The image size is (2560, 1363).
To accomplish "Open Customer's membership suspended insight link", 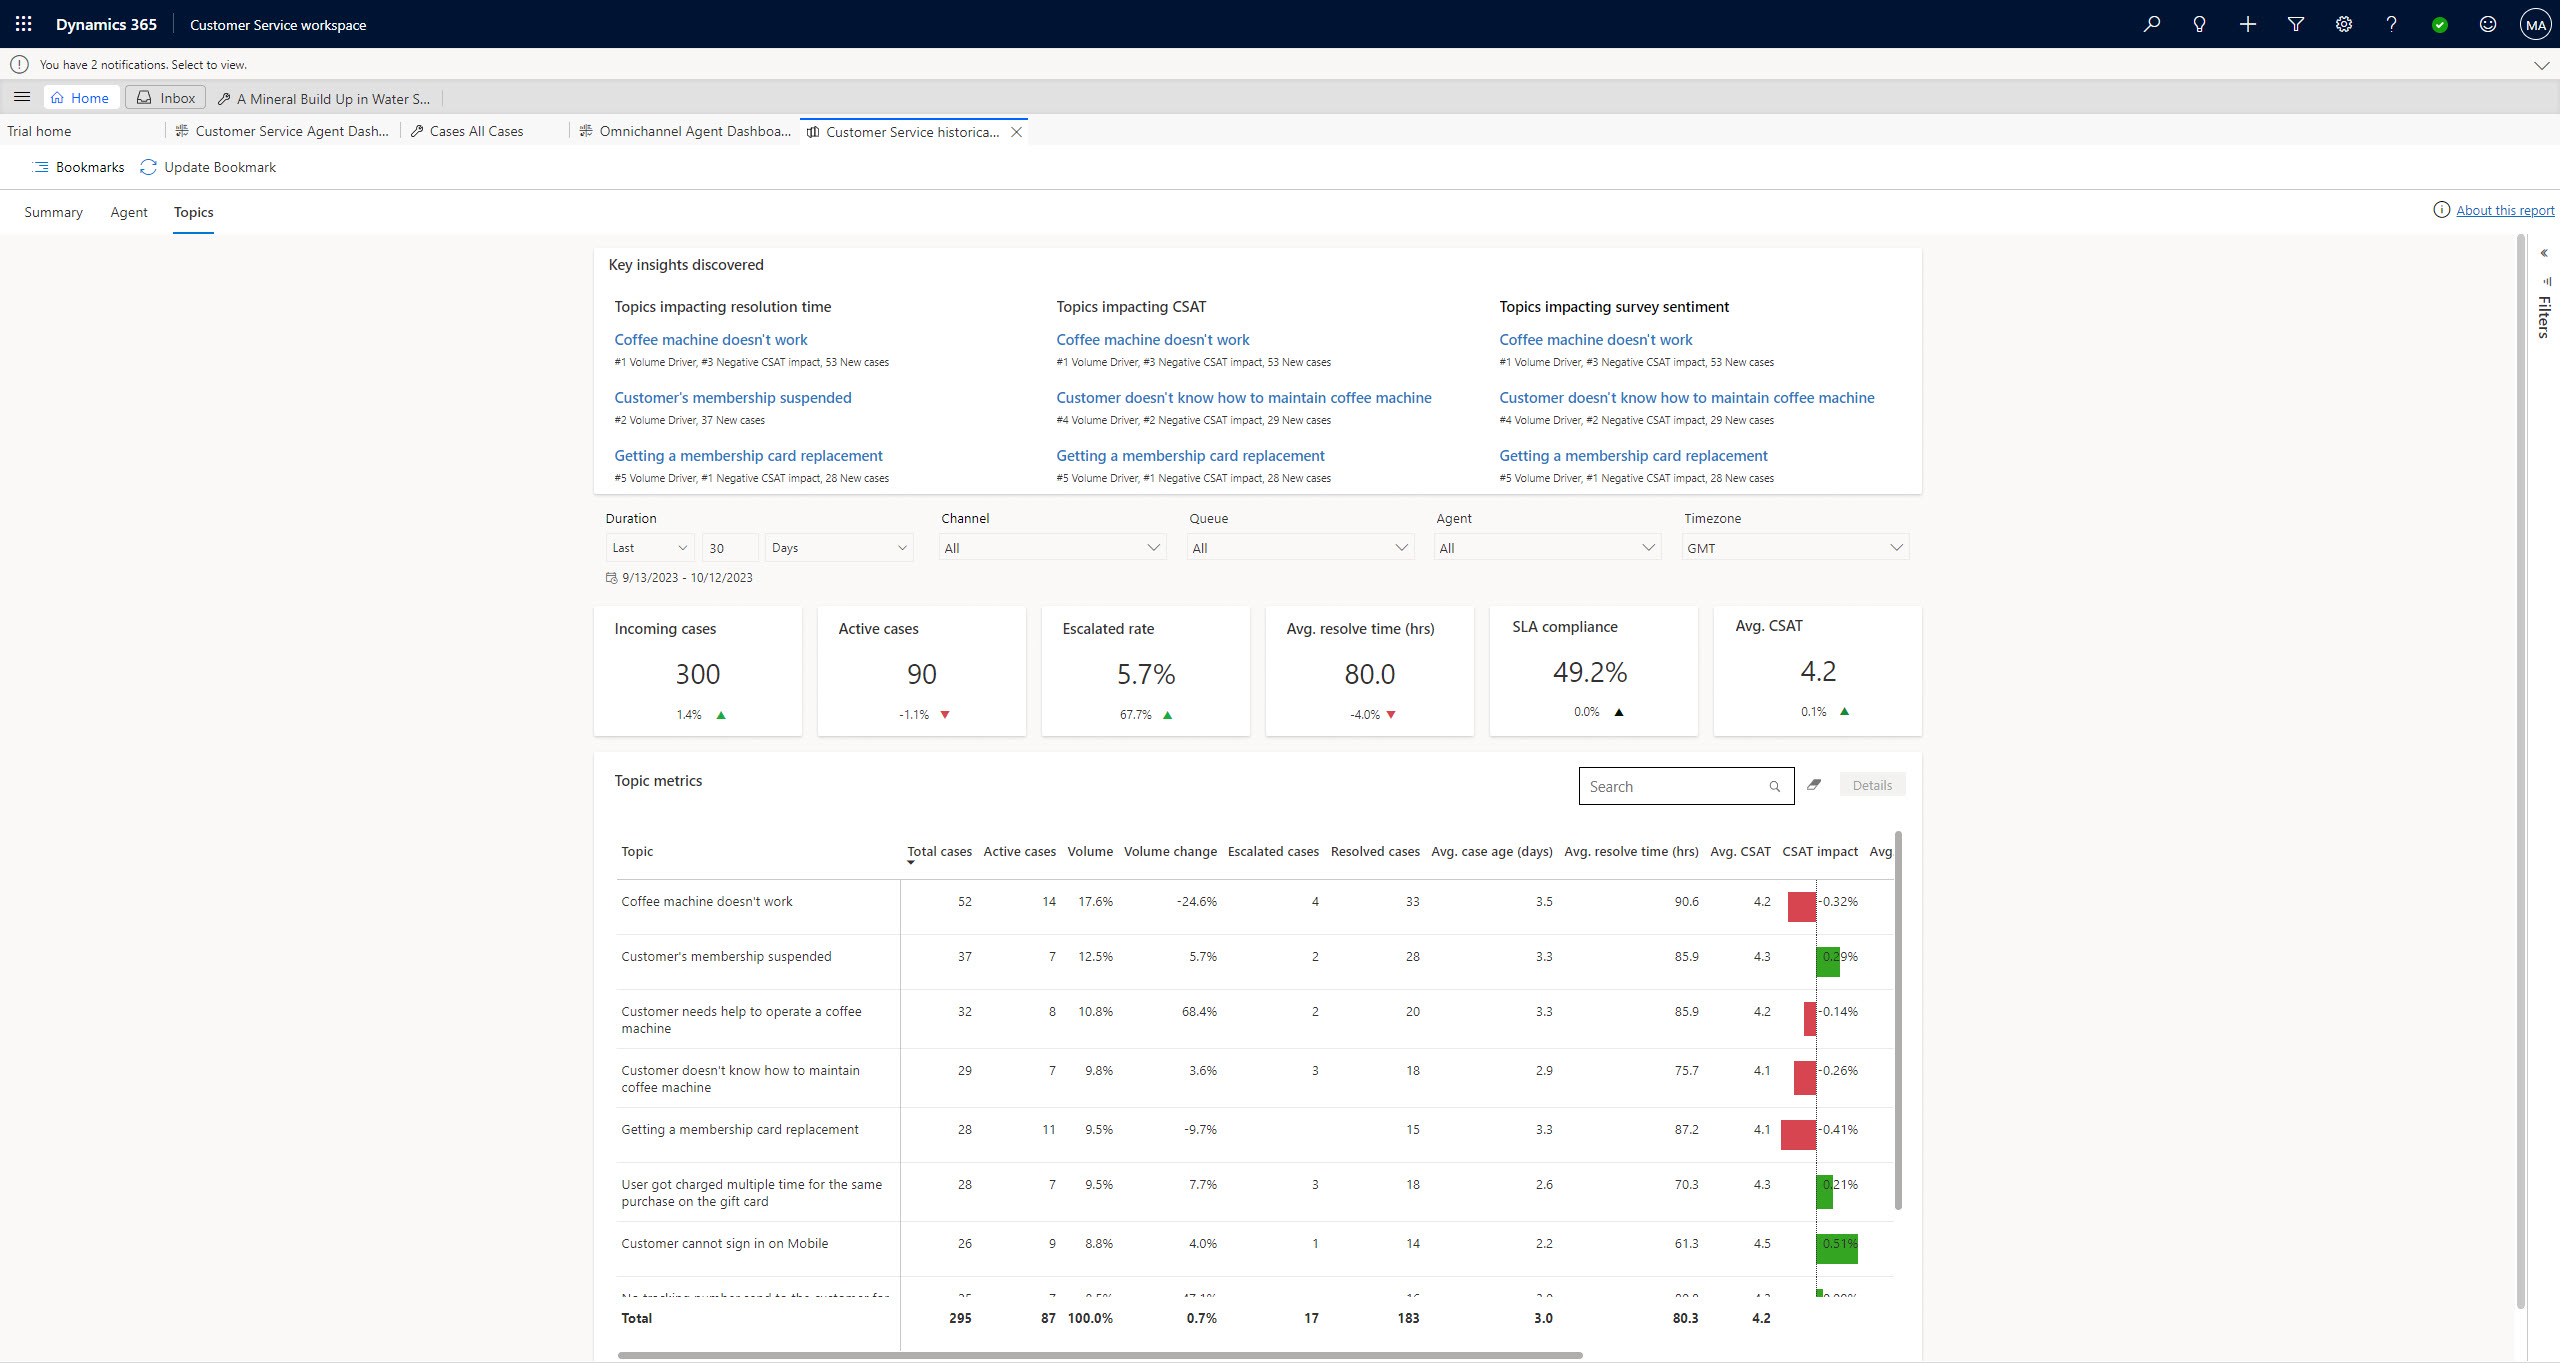I will click(x=733, y=398).
